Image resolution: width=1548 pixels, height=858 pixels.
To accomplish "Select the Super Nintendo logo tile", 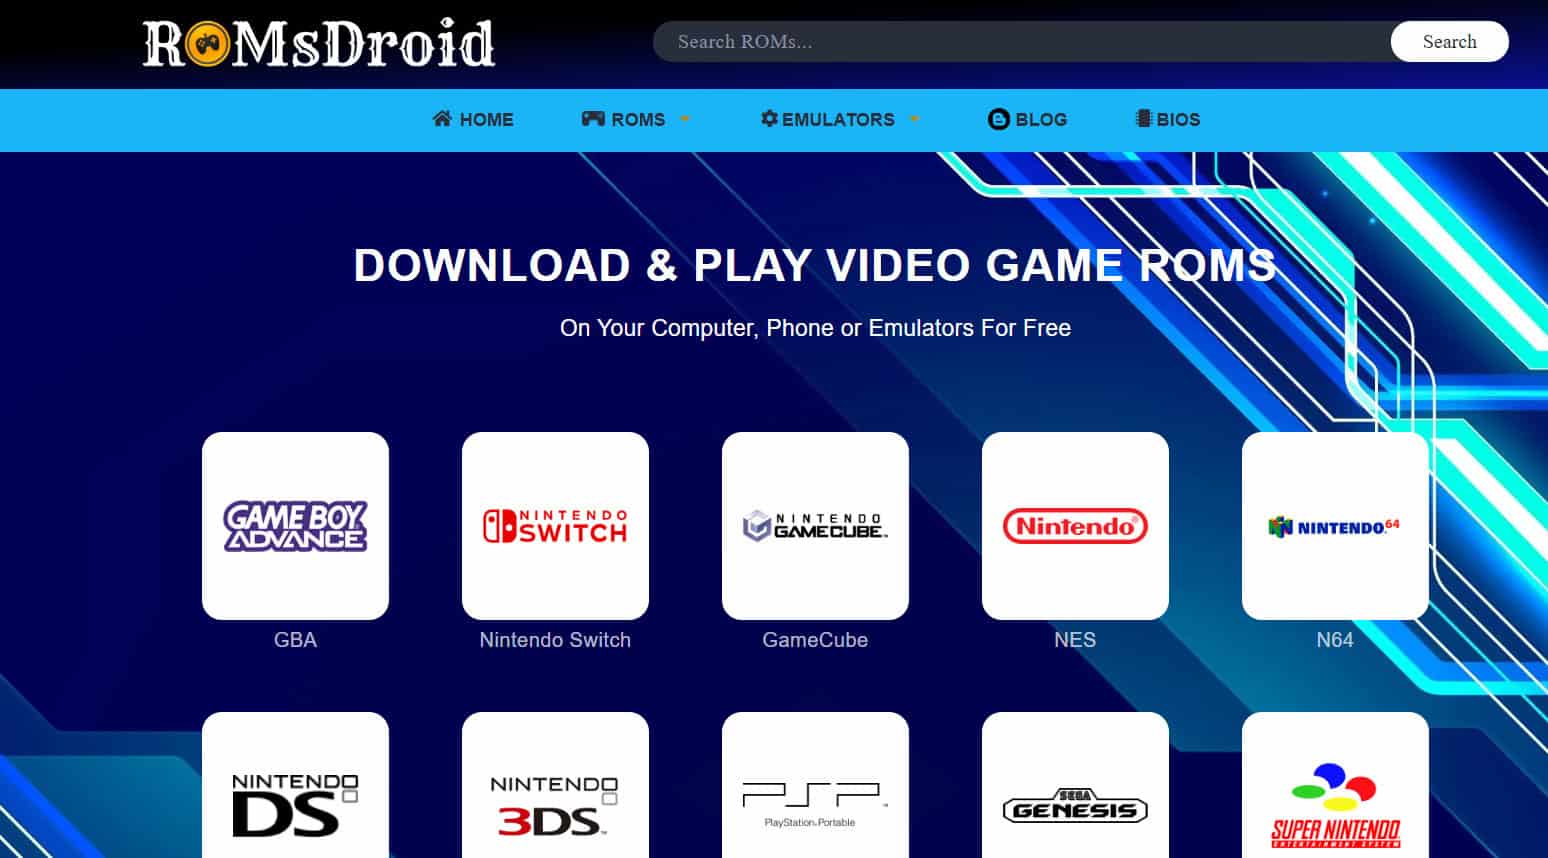I will (1334, 790).
